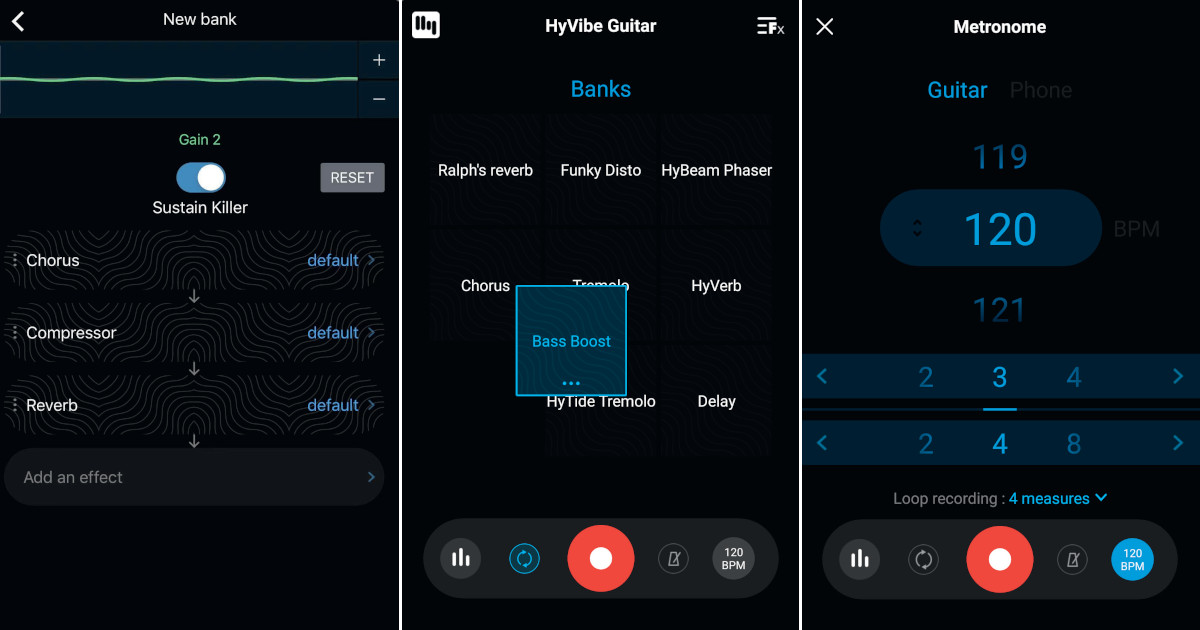Start recording in HyVibe Guitar screen
1200x630 pixels.
click(601, 558)
